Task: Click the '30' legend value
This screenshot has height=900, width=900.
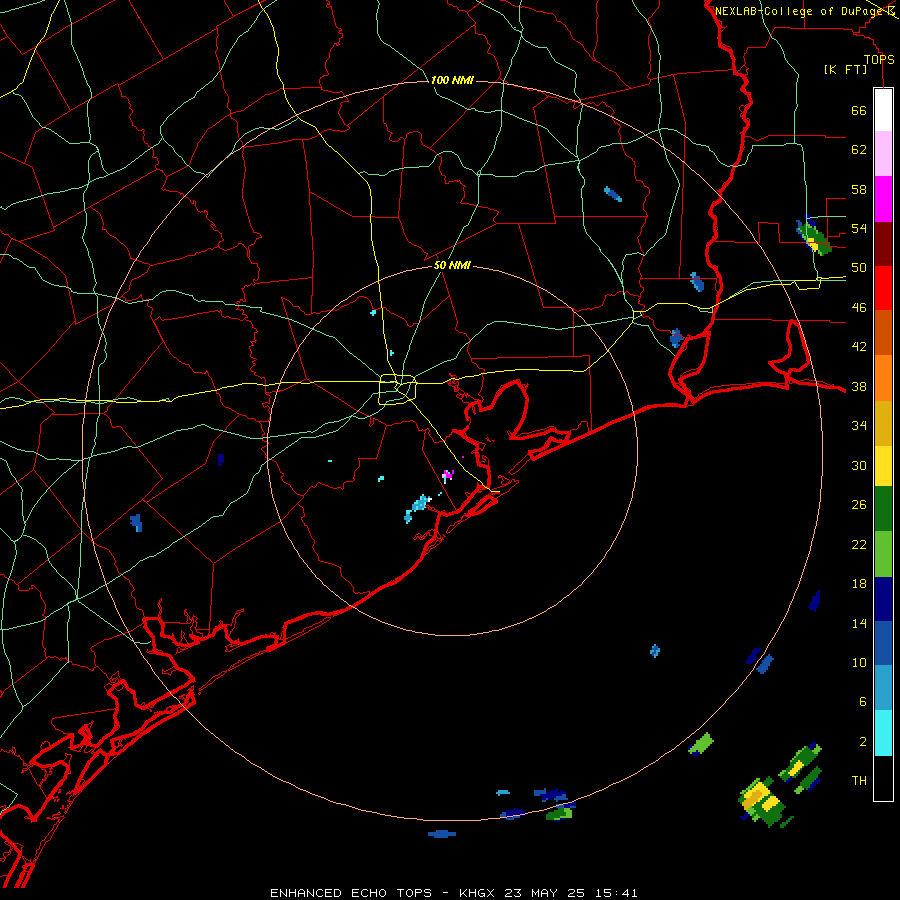Action: pos(859,465)
